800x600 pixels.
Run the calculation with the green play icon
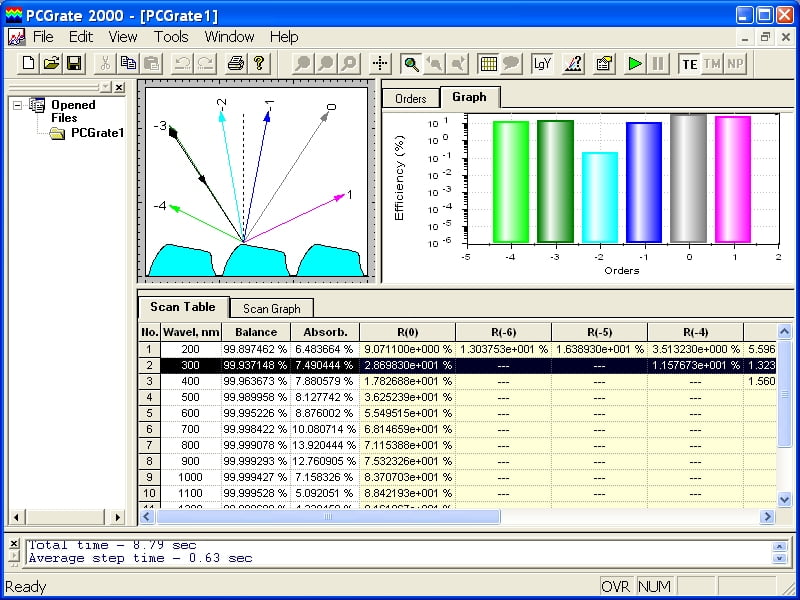[x=634, y=63]
